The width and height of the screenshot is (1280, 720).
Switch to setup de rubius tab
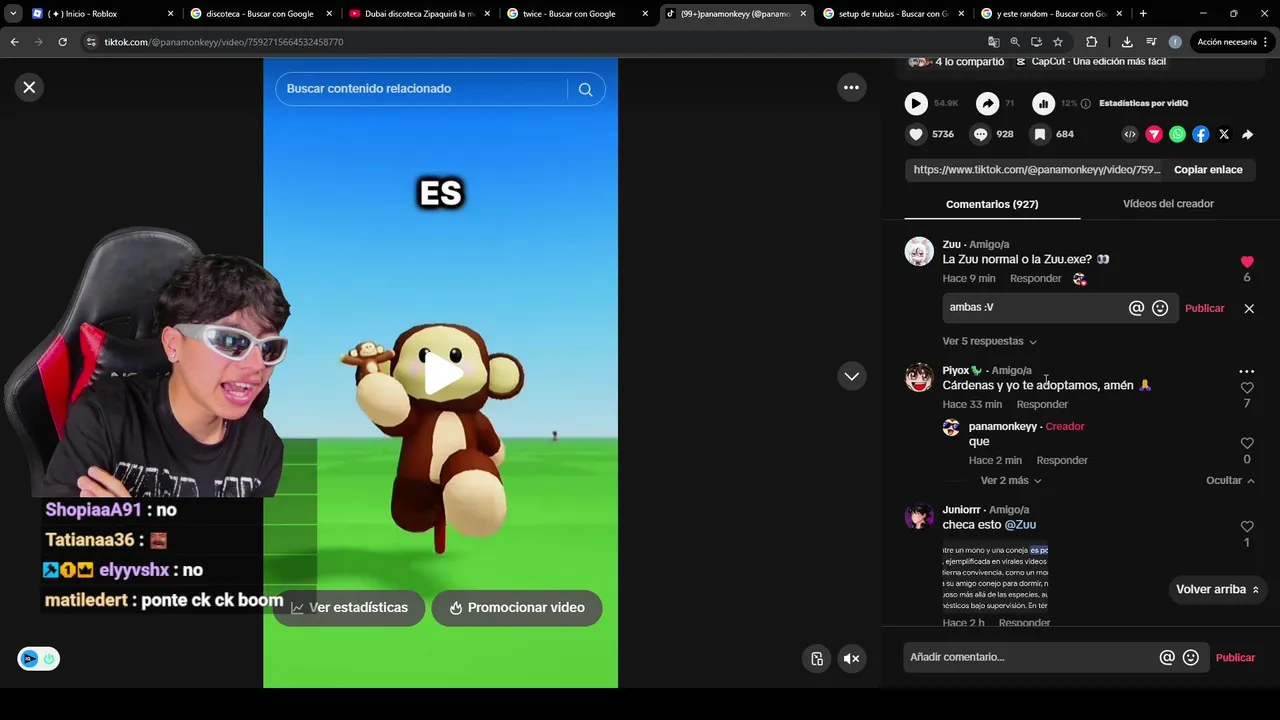point(892,14)
